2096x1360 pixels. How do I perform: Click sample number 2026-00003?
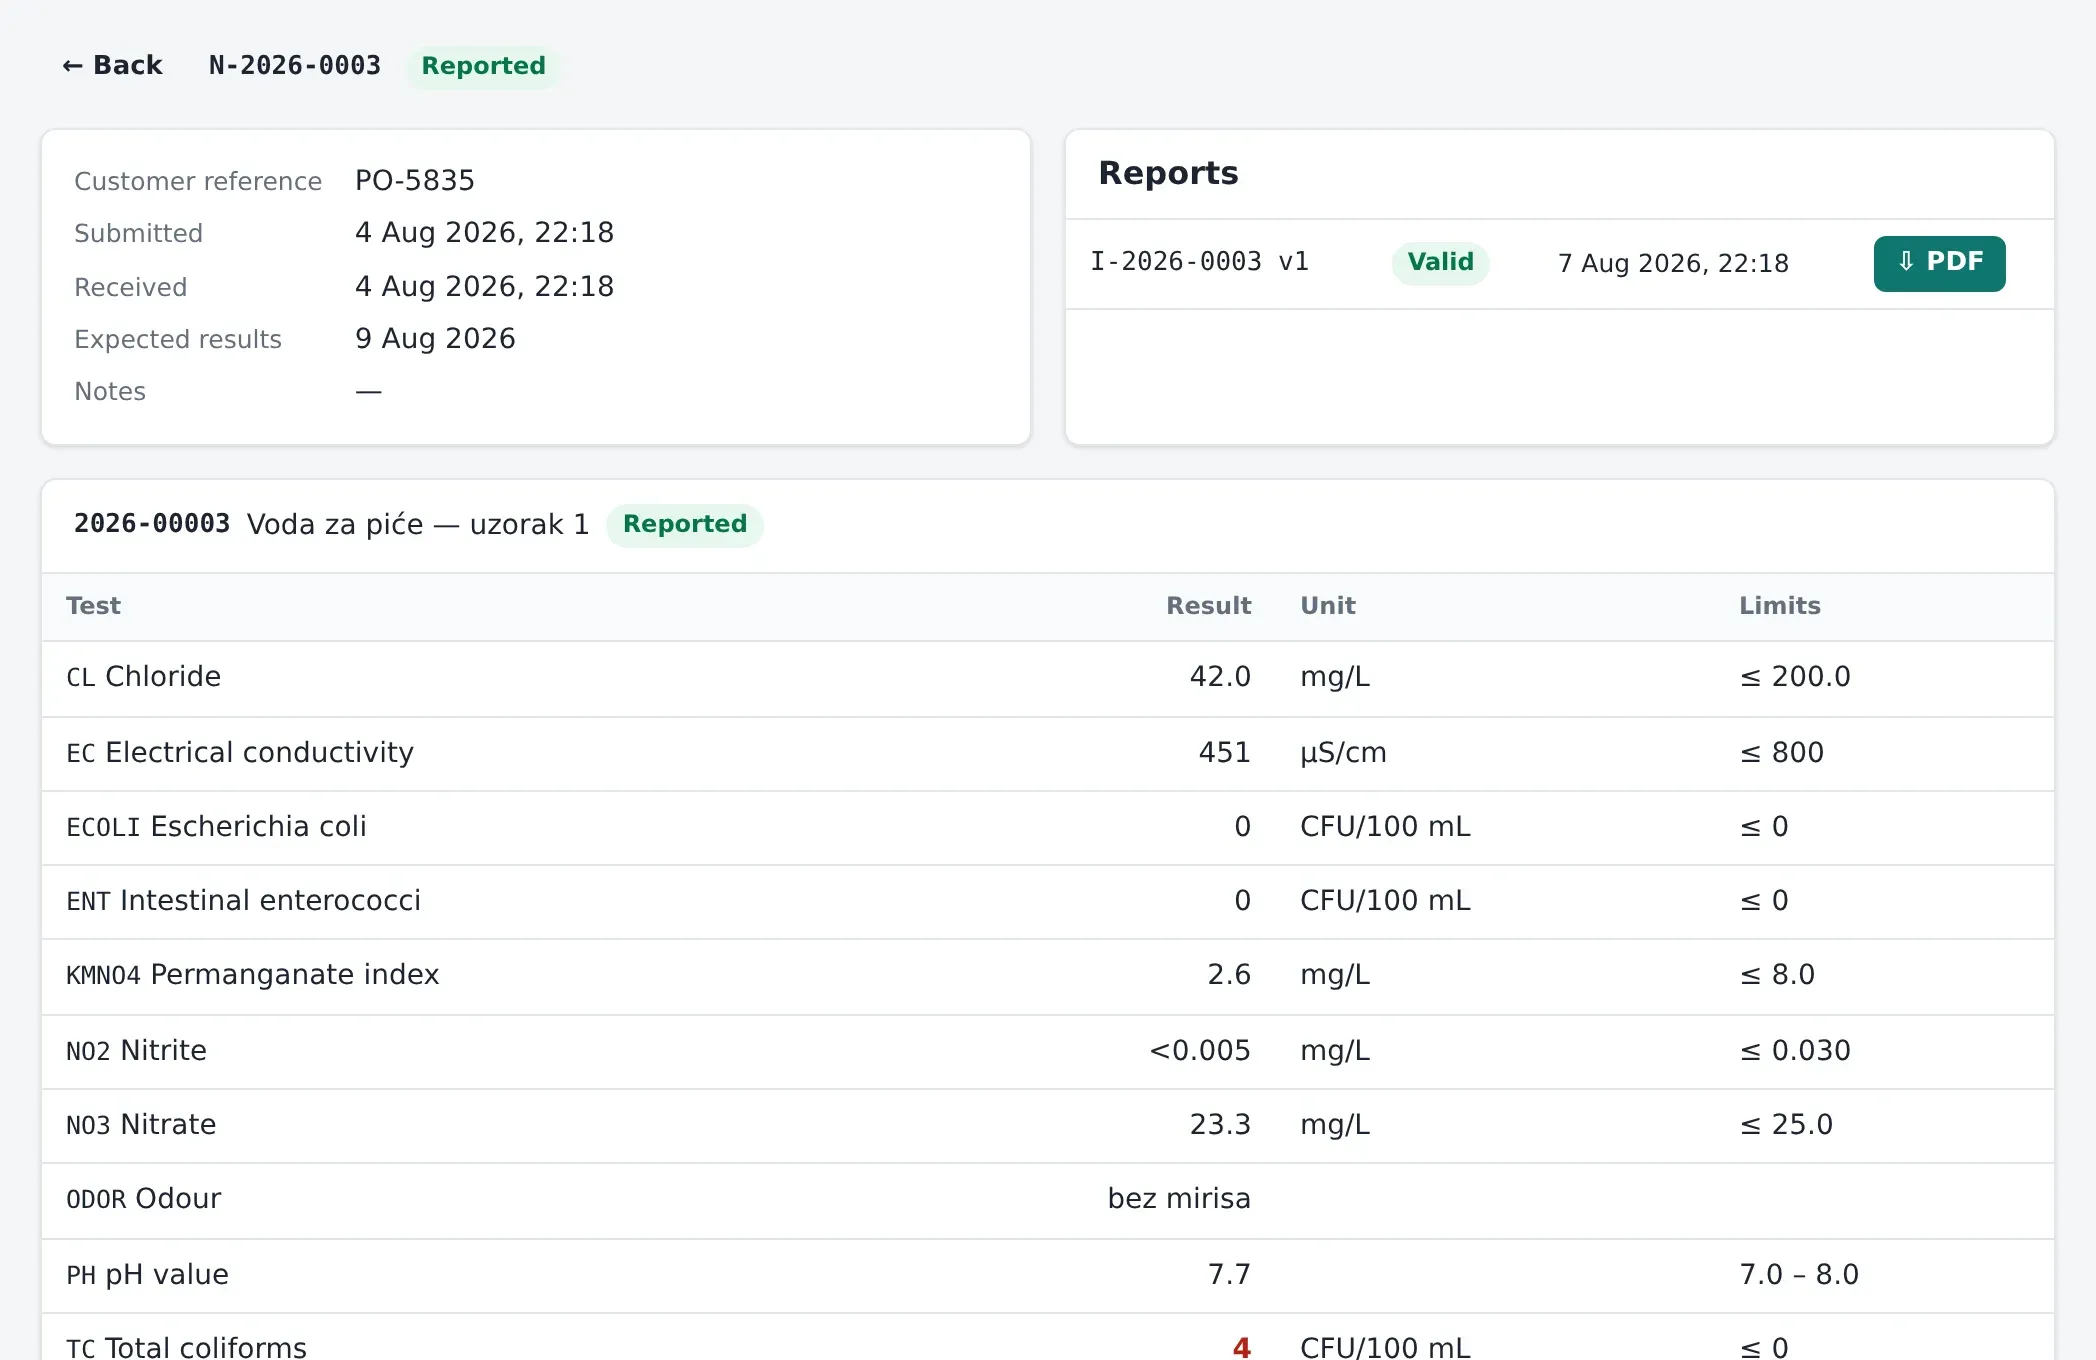click(x=152, y=524)
